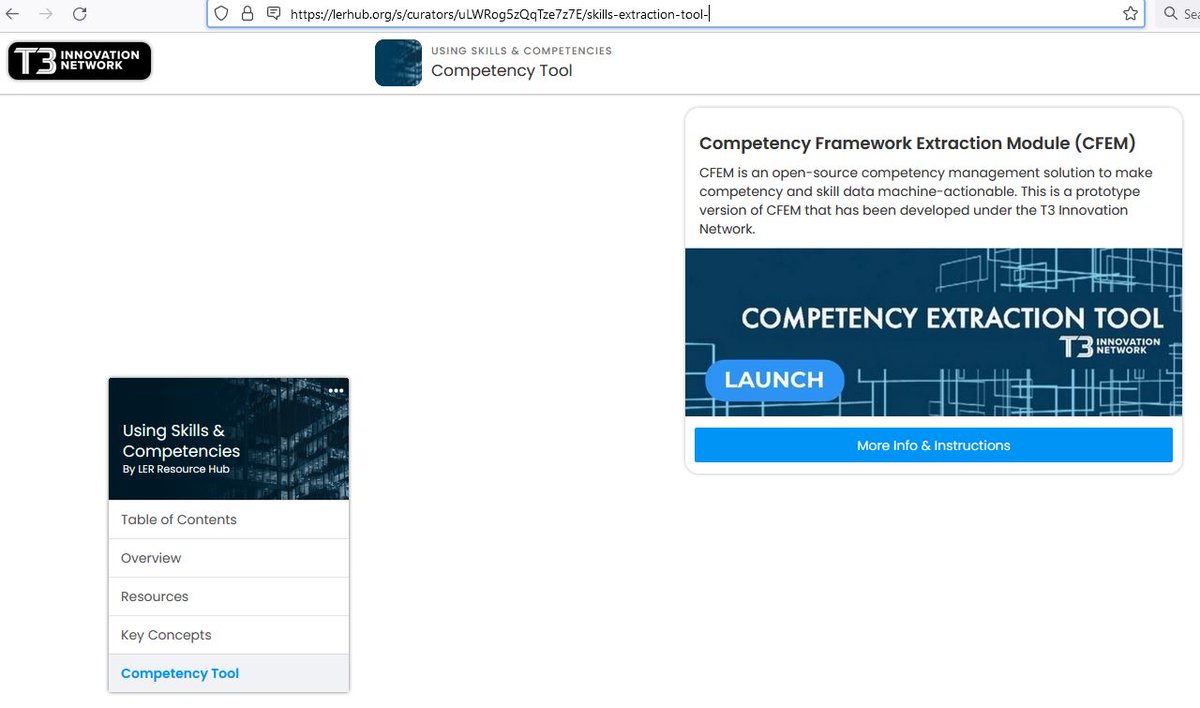Bookmark this page with the star icon
Image resolution: width=1200 pixels, height=708 pixels.
[1130, 14]
